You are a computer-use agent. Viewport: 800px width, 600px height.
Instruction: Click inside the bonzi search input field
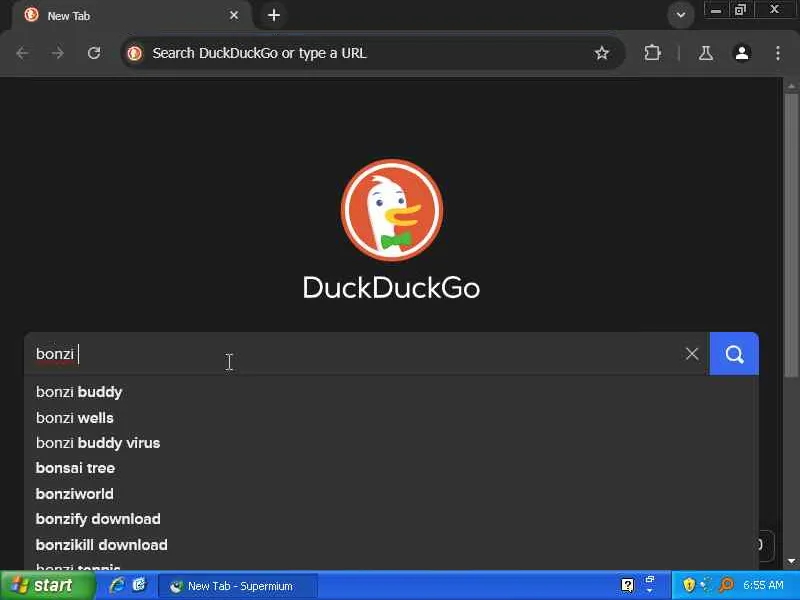[352, 354]
